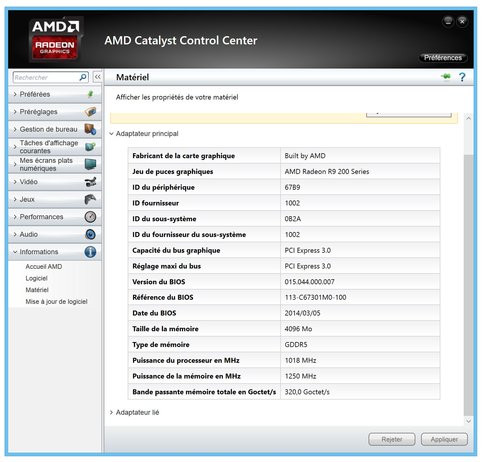Click the 'Réglage maxi du bus' label
485x462 pixels.
166,266
